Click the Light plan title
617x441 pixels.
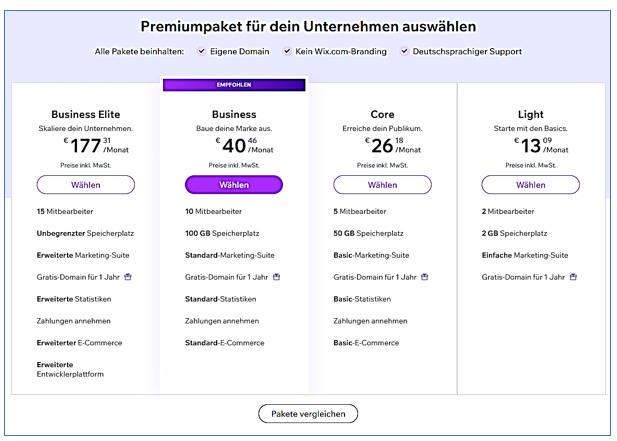tap(530, 114)
